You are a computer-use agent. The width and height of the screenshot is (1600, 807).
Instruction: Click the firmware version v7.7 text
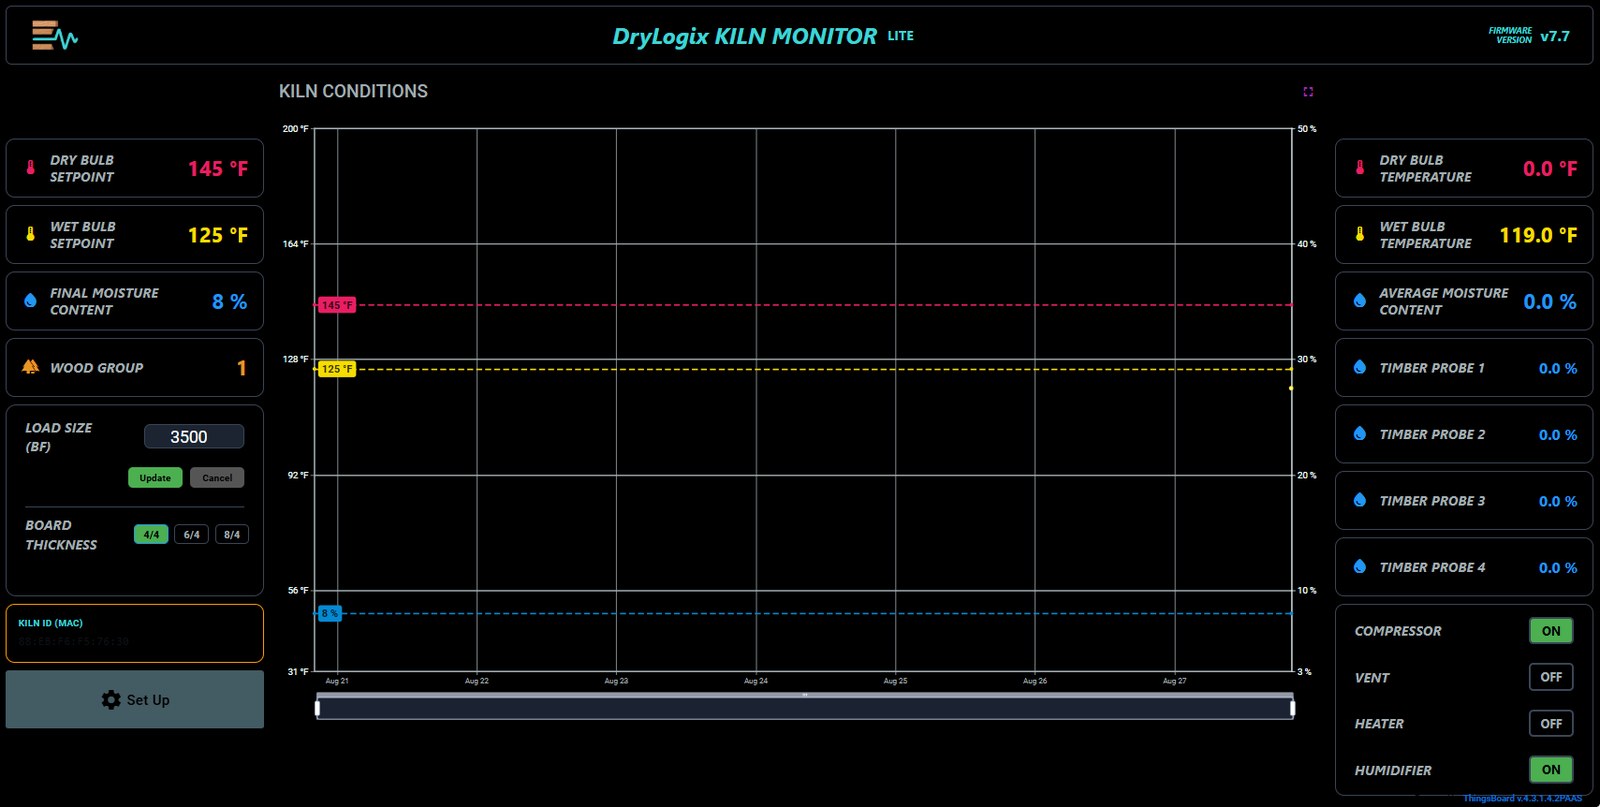tap(1555, 36)
